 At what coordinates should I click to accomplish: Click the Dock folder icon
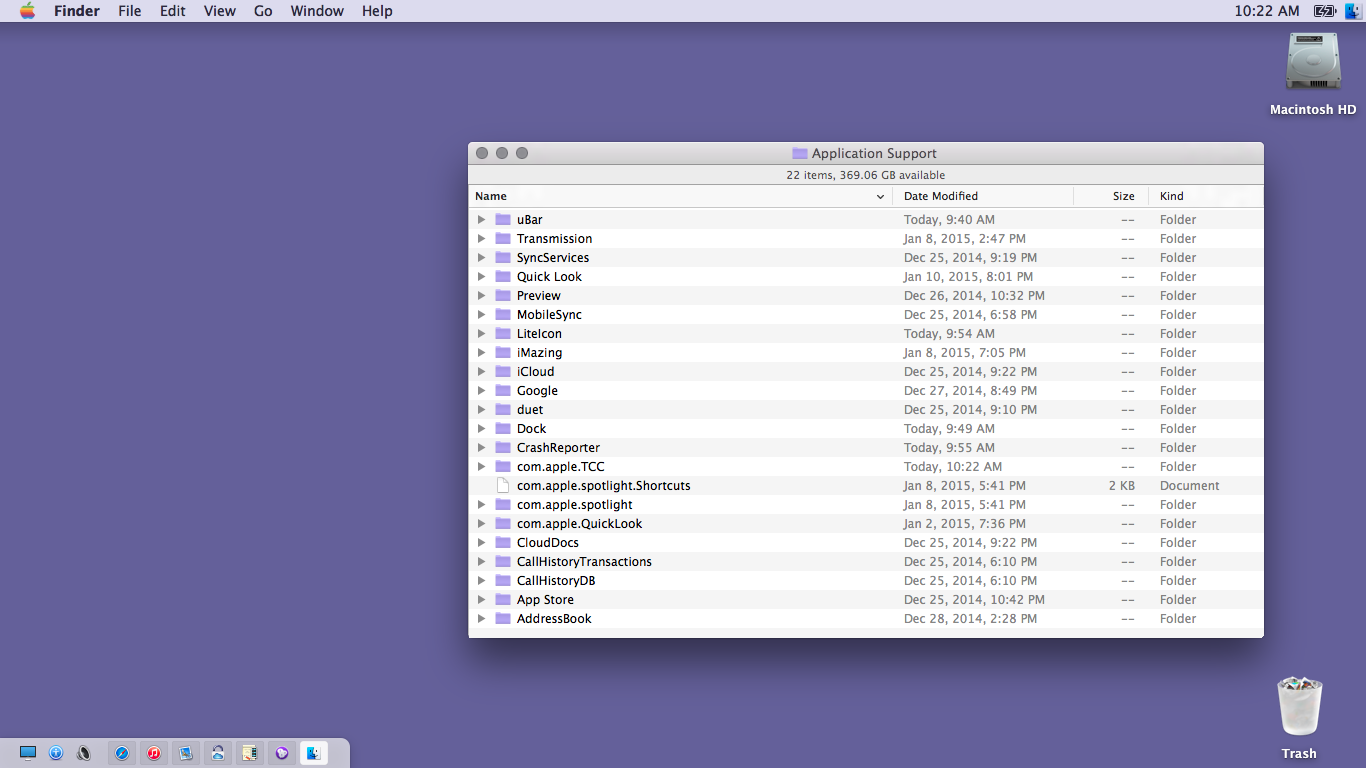click(503, 429)
